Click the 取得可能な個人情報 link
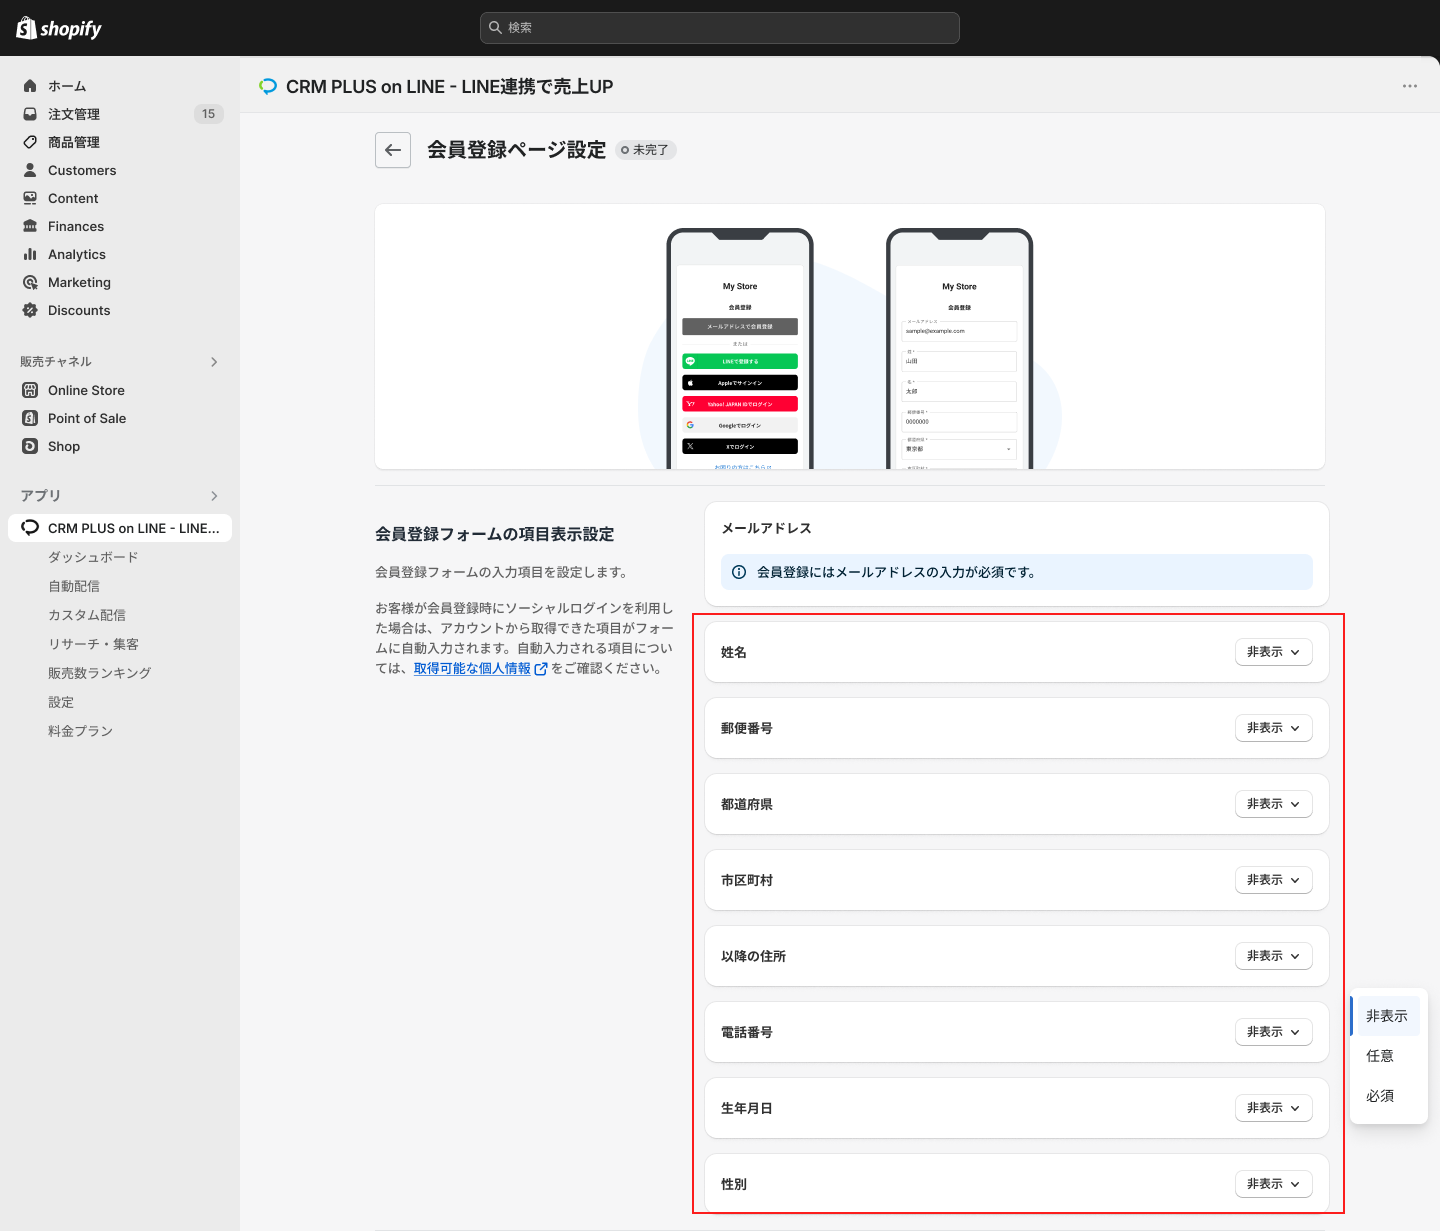This screenshot has height=1231, width=1440. 472,669
